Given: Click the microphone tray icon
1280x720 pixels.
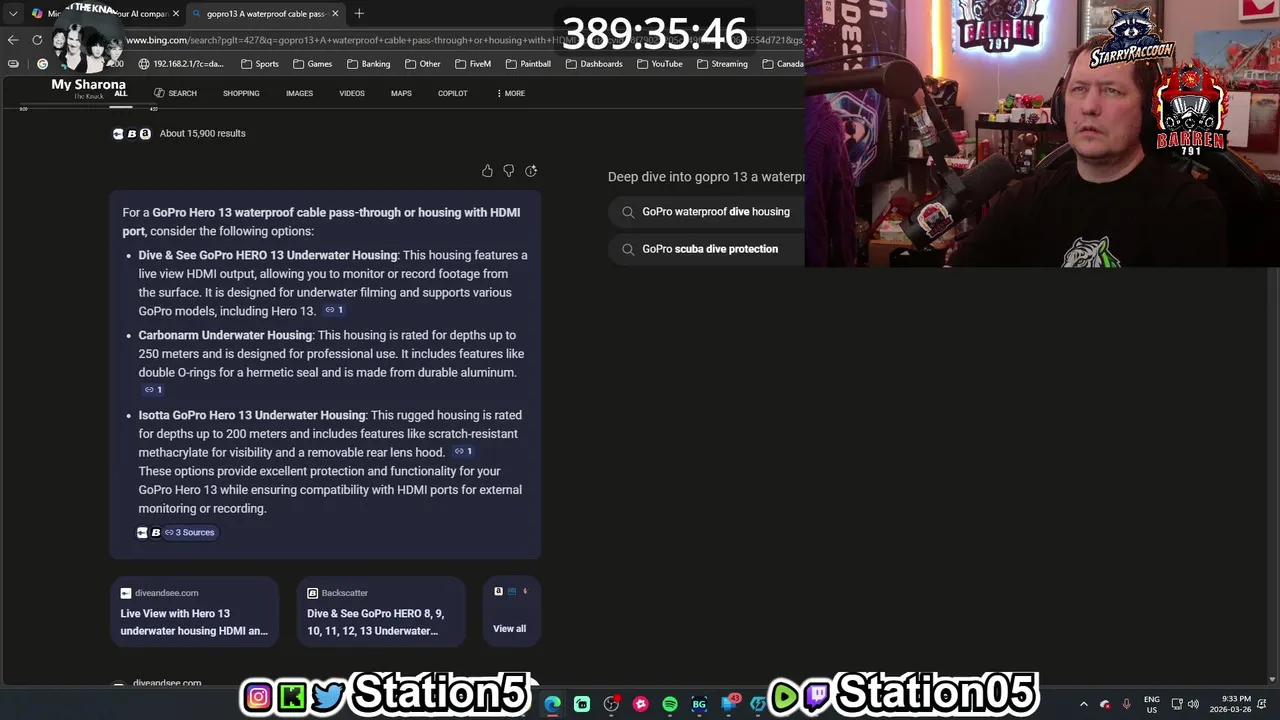Looking at the screenshot, I should (1126, 704).
